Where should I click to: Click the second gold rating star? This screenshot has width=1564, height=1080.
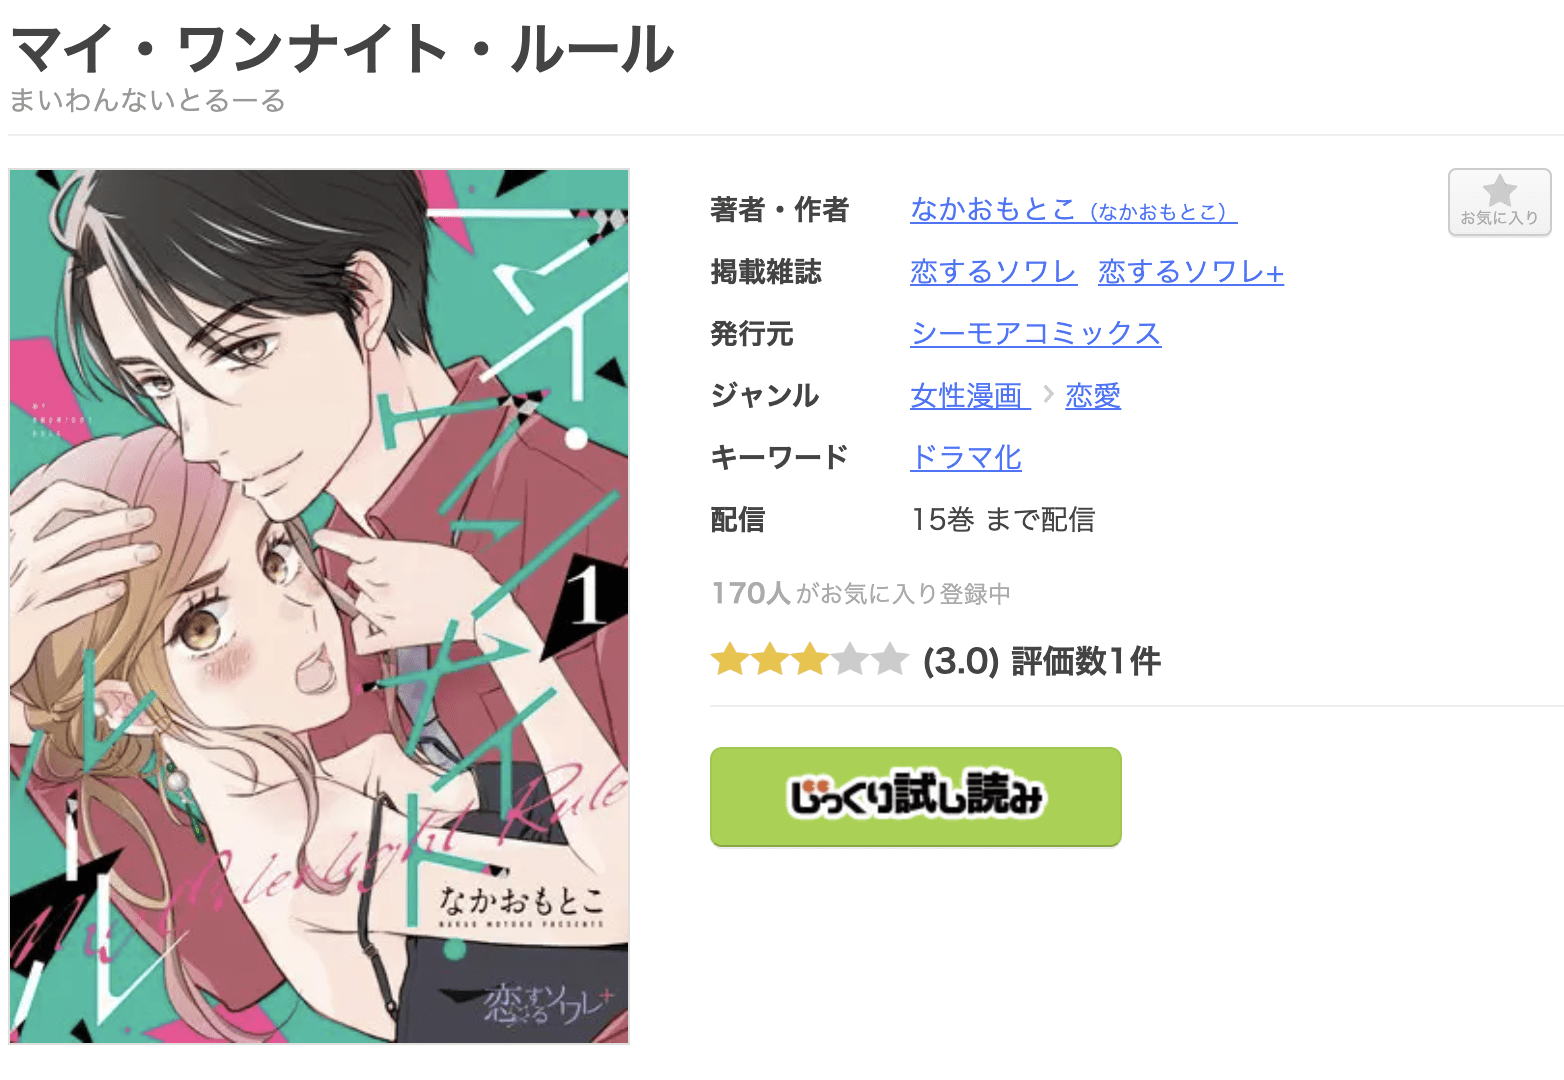point(769,660)
